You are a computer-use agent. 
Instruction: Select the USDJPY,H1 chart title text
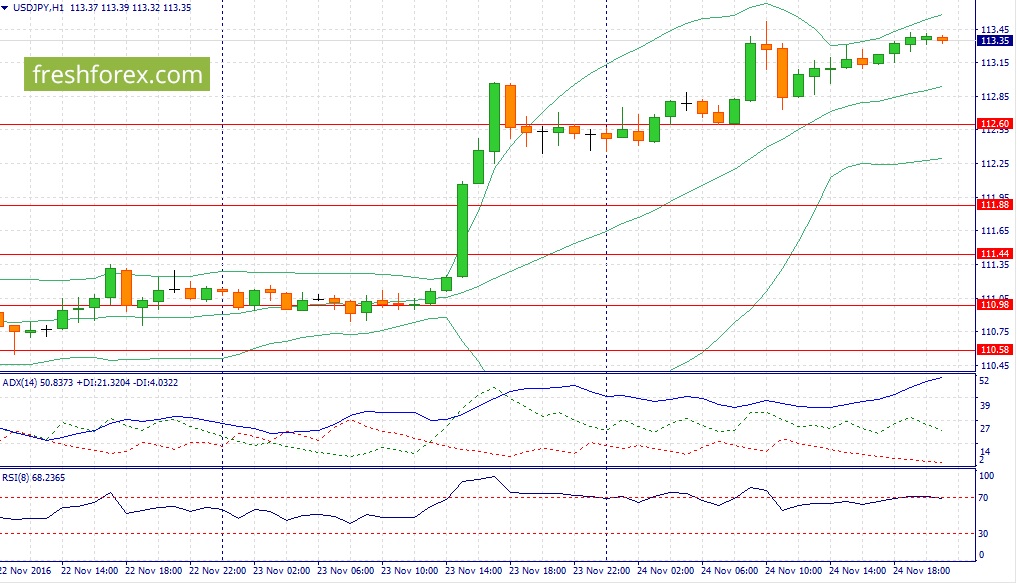point(39,8)
